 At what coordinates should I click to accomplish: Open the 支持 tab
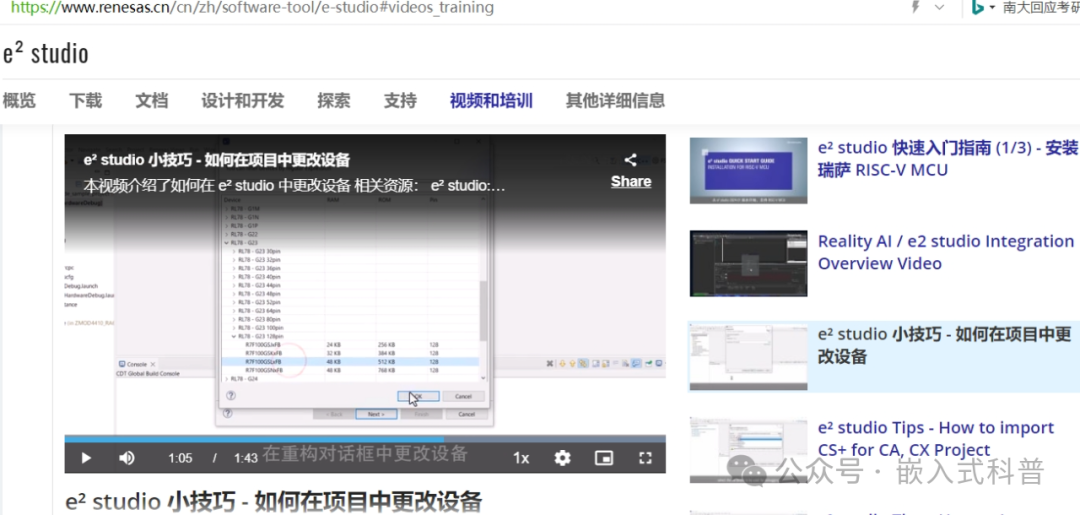(400, 101)
